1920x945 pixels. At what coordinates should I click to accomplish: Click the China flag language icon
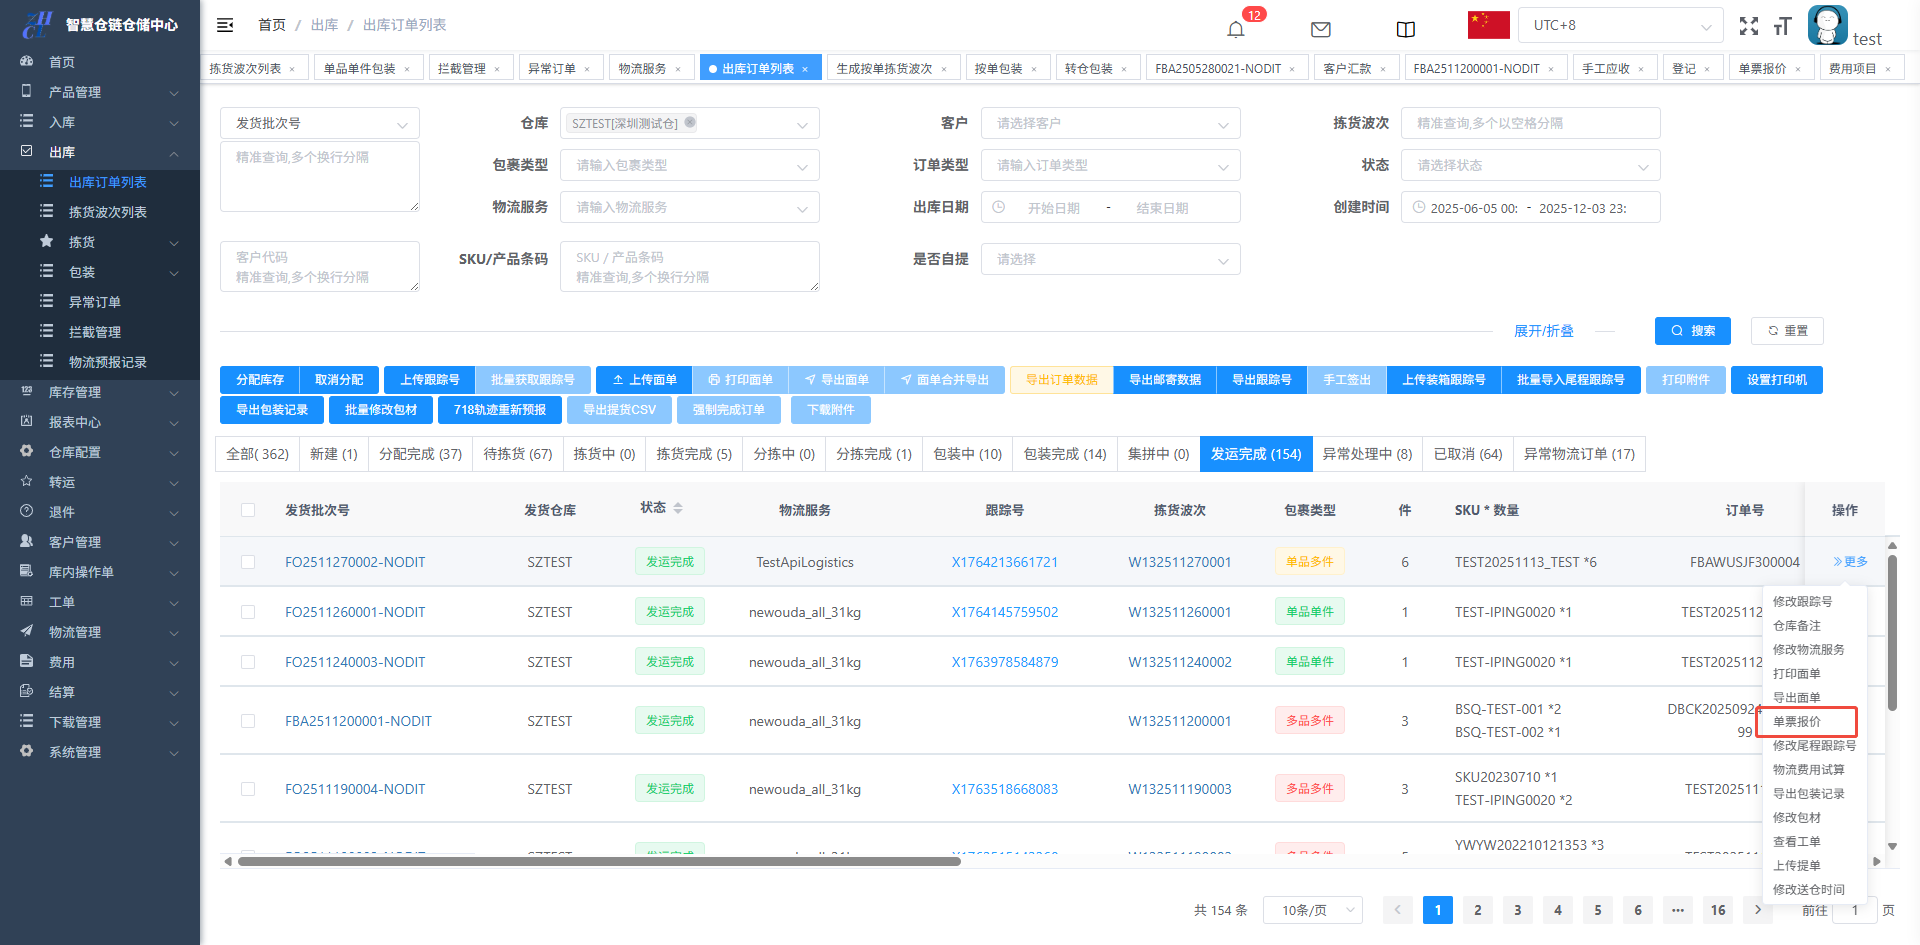pyautogui.click(x=1488, y=25)
